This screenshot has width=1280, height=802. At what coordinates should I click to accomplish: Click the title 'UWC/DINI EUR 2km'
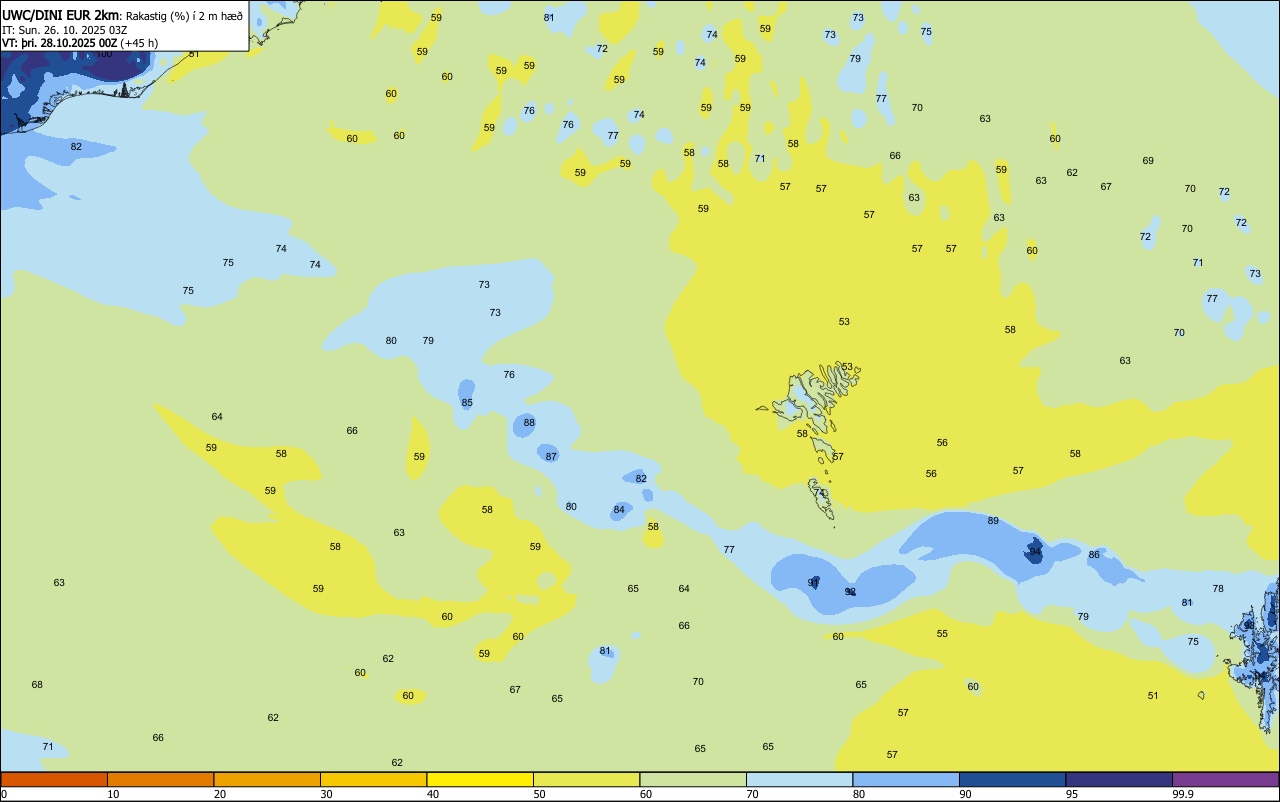pyautogui.click(x=60, y=15)
